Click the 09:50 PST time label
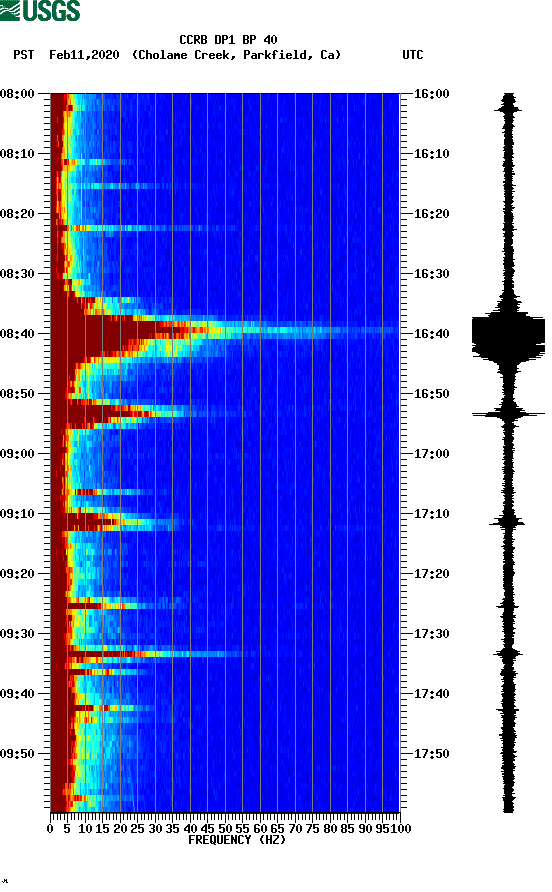Screen dimensions: 552x892 click(18, 754)
